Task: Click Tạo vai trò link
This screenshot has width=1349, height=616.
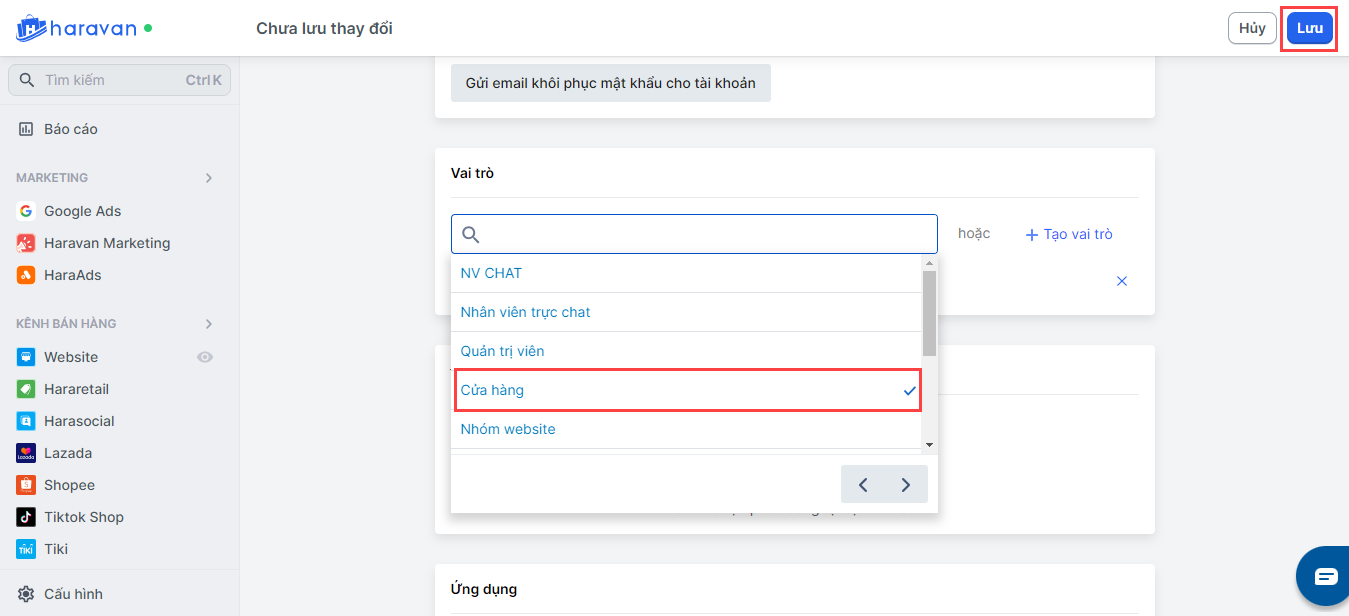Action: (1069, 234)
